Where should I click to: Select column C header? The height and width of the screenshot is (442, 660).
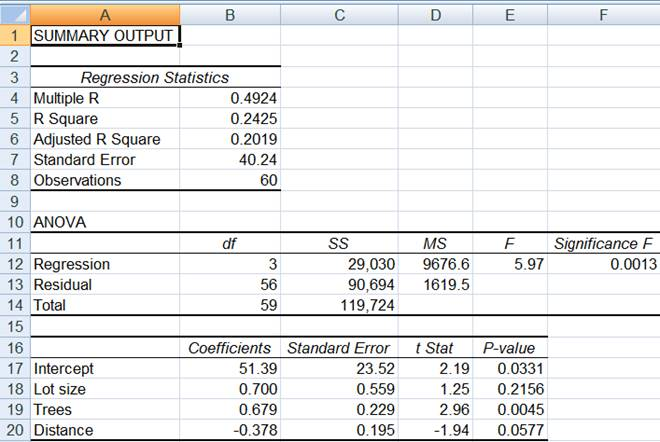coord(340,13)
